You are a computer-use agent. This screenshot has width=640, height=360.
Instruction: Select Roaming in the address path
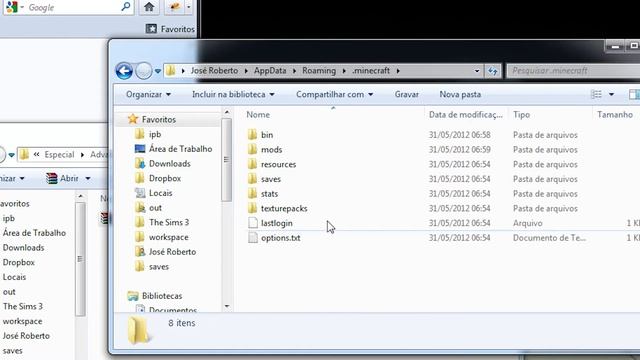click(x=319, y=71)
